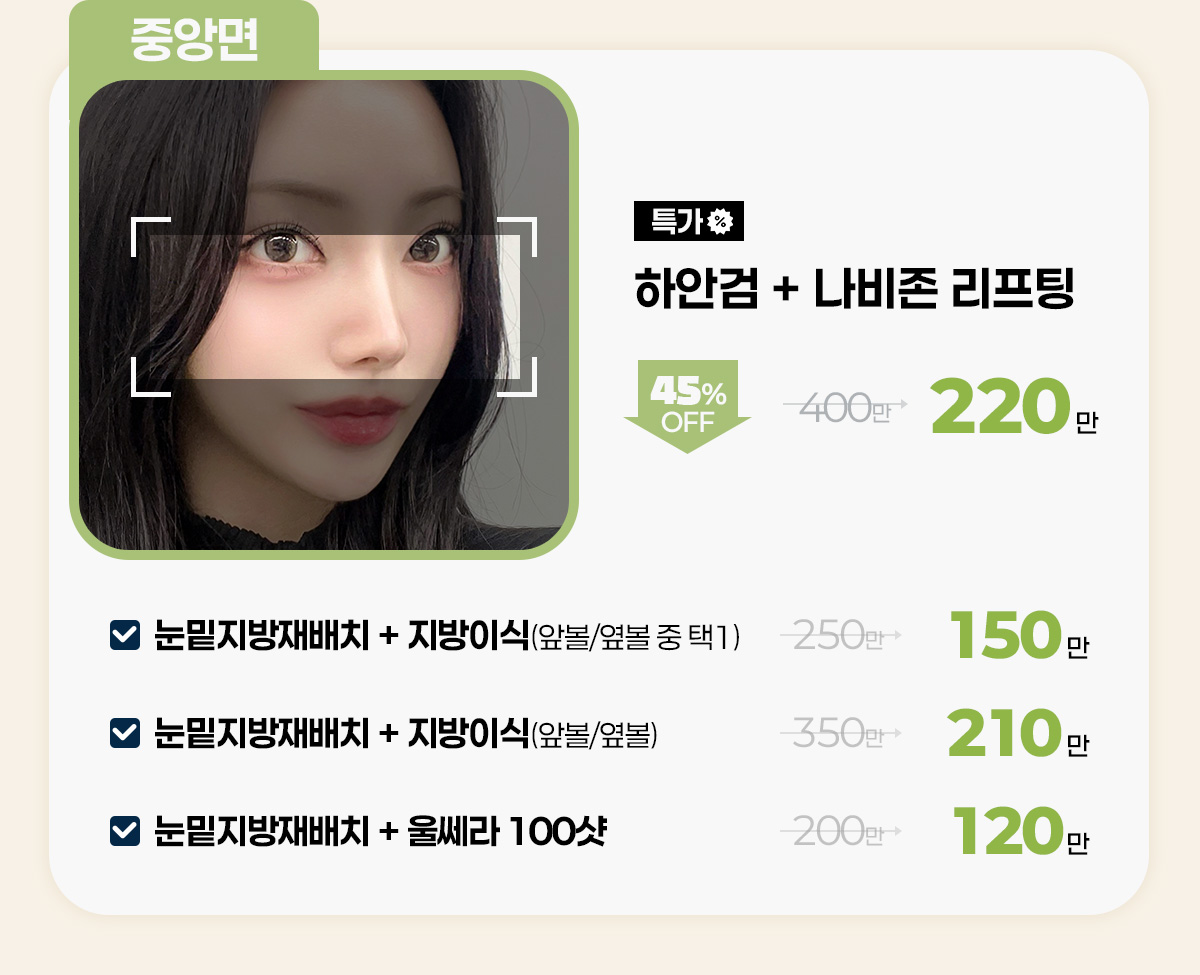
Task: Click the 120만 price
Action: point(1017,831)
